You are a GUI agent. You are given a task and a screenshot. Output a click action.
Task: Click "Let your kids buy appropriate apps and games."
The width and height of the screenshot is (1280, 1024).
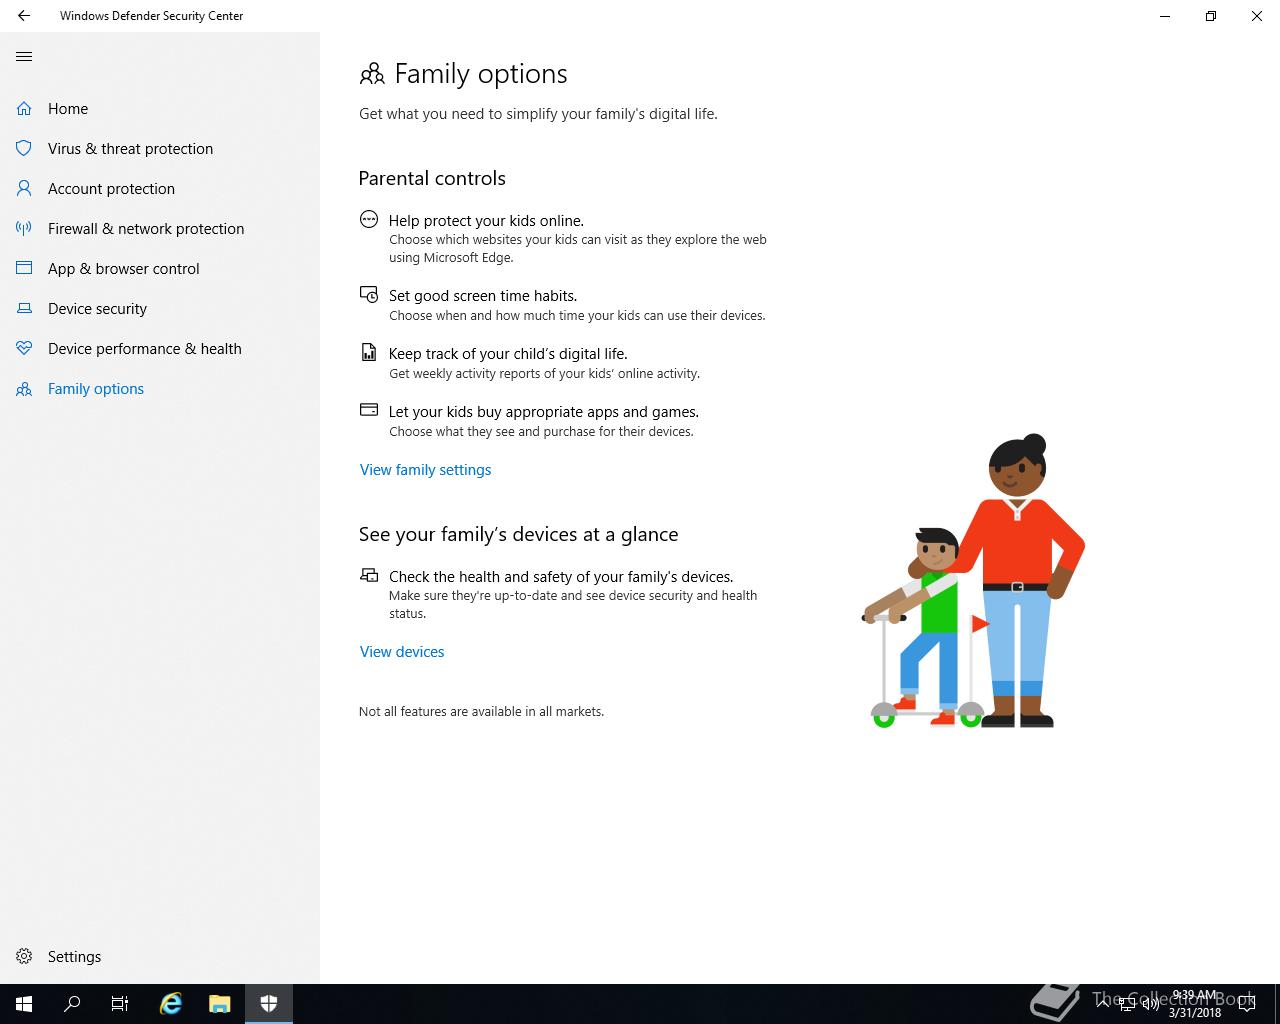[544, 411]
